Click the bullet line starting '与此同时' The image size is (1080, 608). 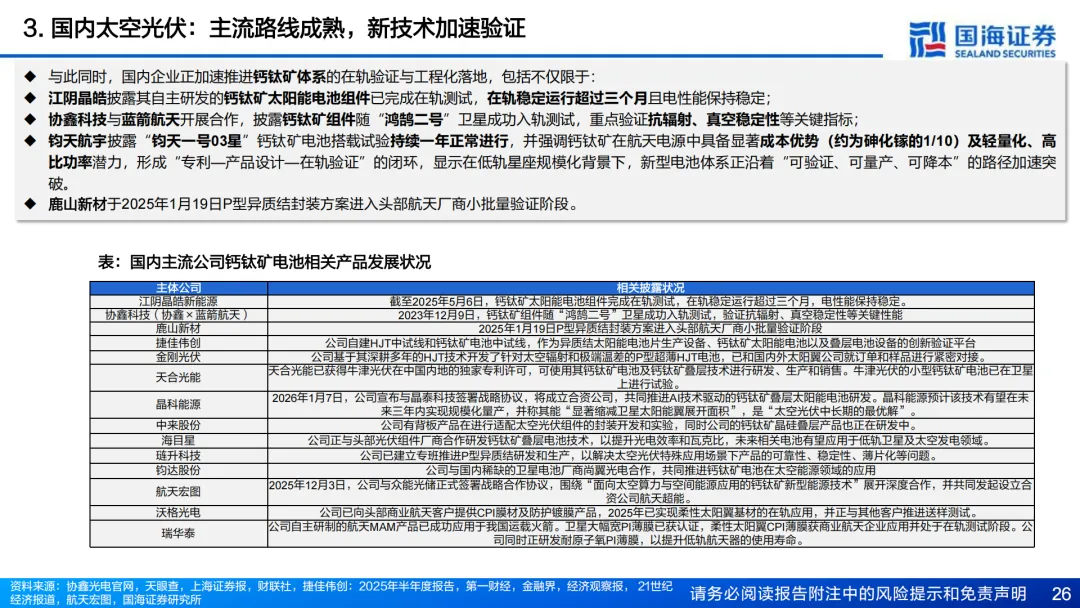(321, 76)
